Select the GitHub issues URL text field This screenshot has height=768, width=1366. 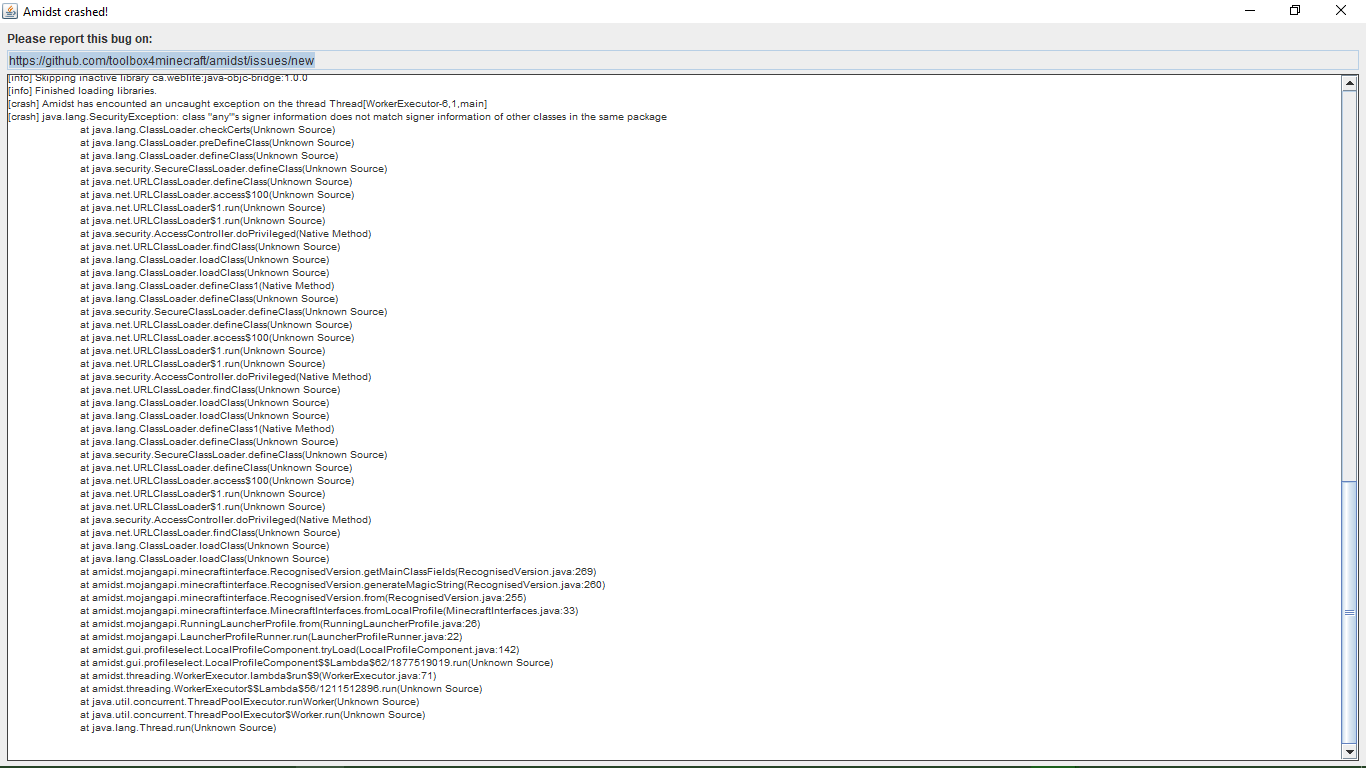(x=400, y=60)
